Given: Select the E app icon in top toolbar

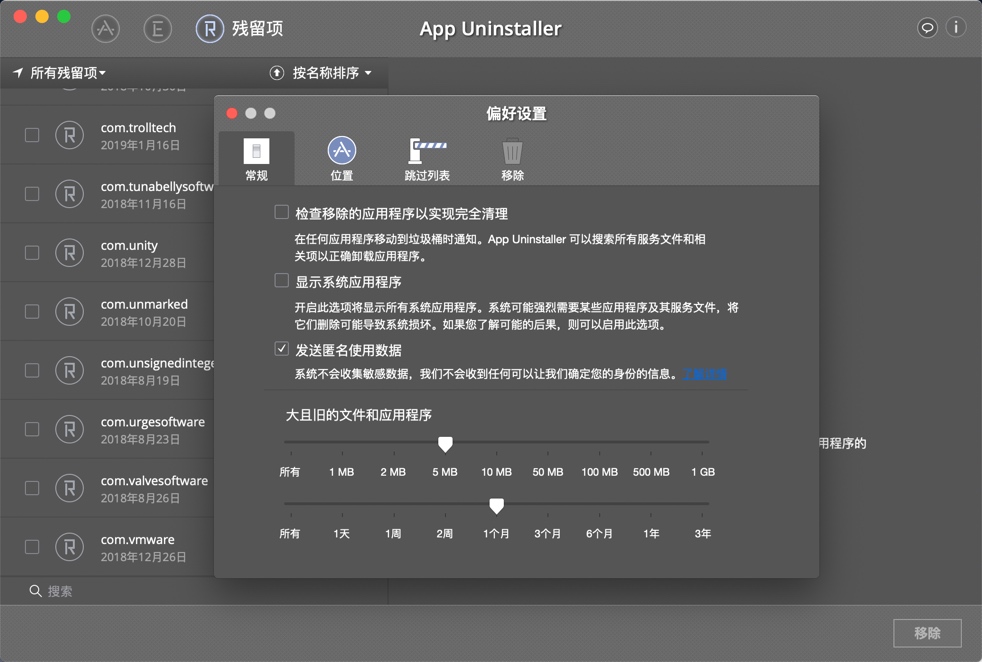Looking at the screenshot, I should [158, 29].
